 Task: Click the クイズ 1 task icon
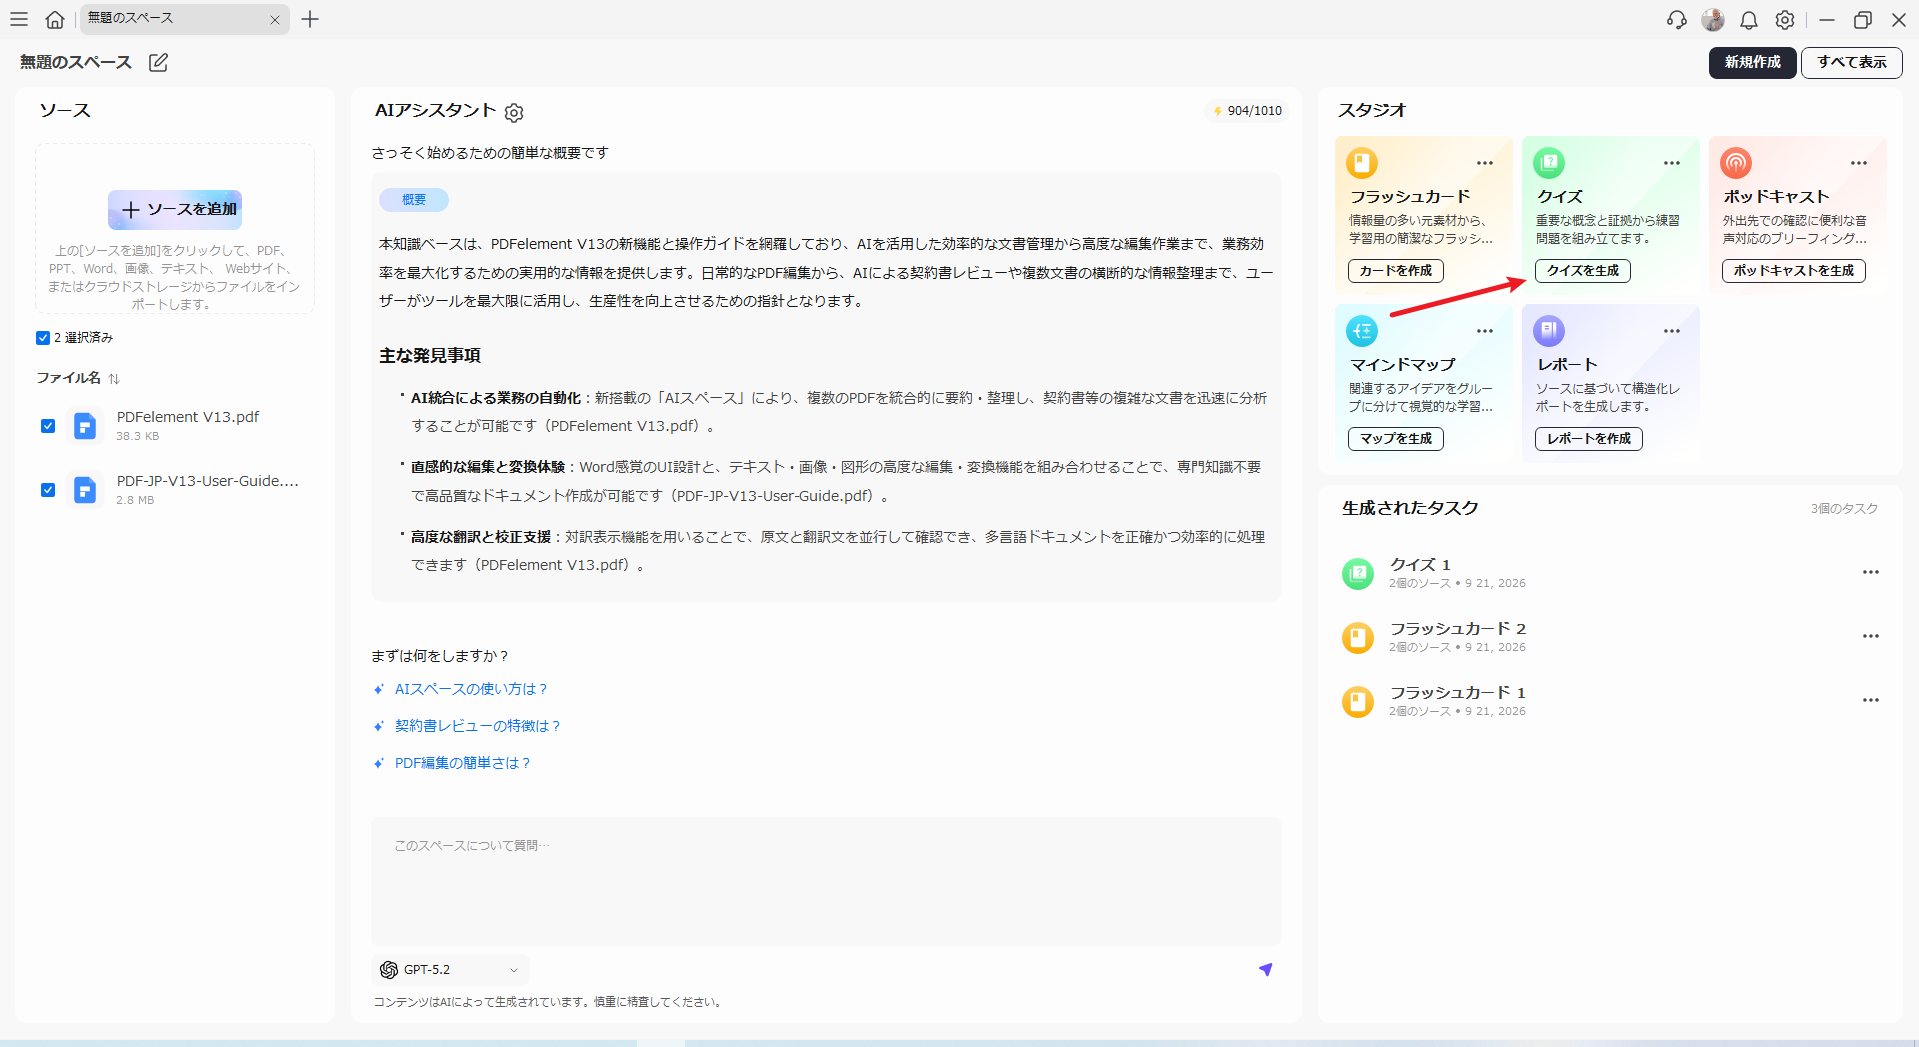[1358, 574]
